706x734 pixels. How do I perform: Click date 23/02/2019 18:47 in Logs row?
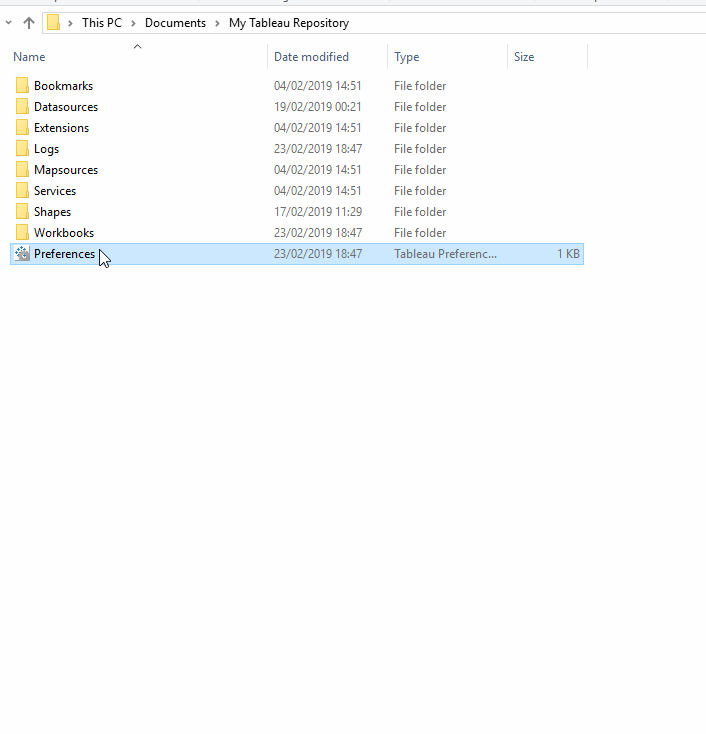coord(318,149)
